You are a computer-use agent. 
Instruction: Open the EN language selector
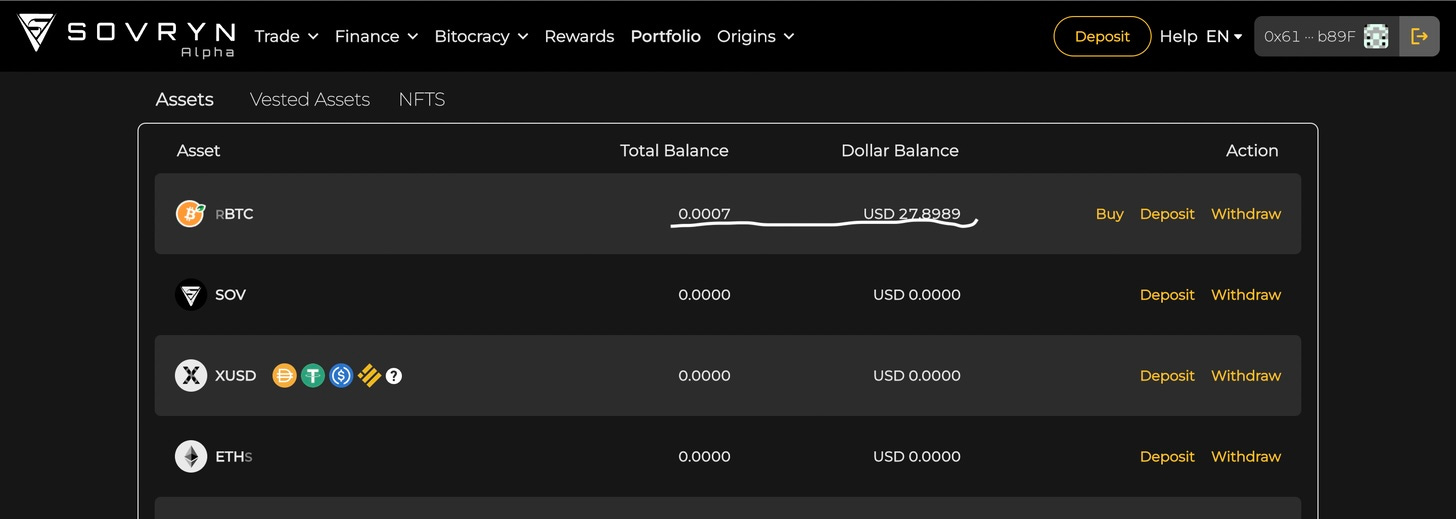click(x=1224, y=36)
